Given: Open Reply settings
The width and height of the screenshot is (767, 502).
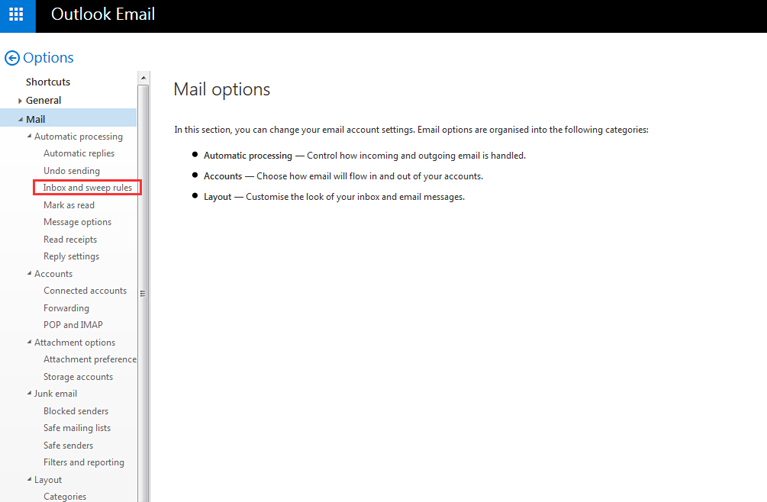Looking at the screenshot, I should (71, 256).
